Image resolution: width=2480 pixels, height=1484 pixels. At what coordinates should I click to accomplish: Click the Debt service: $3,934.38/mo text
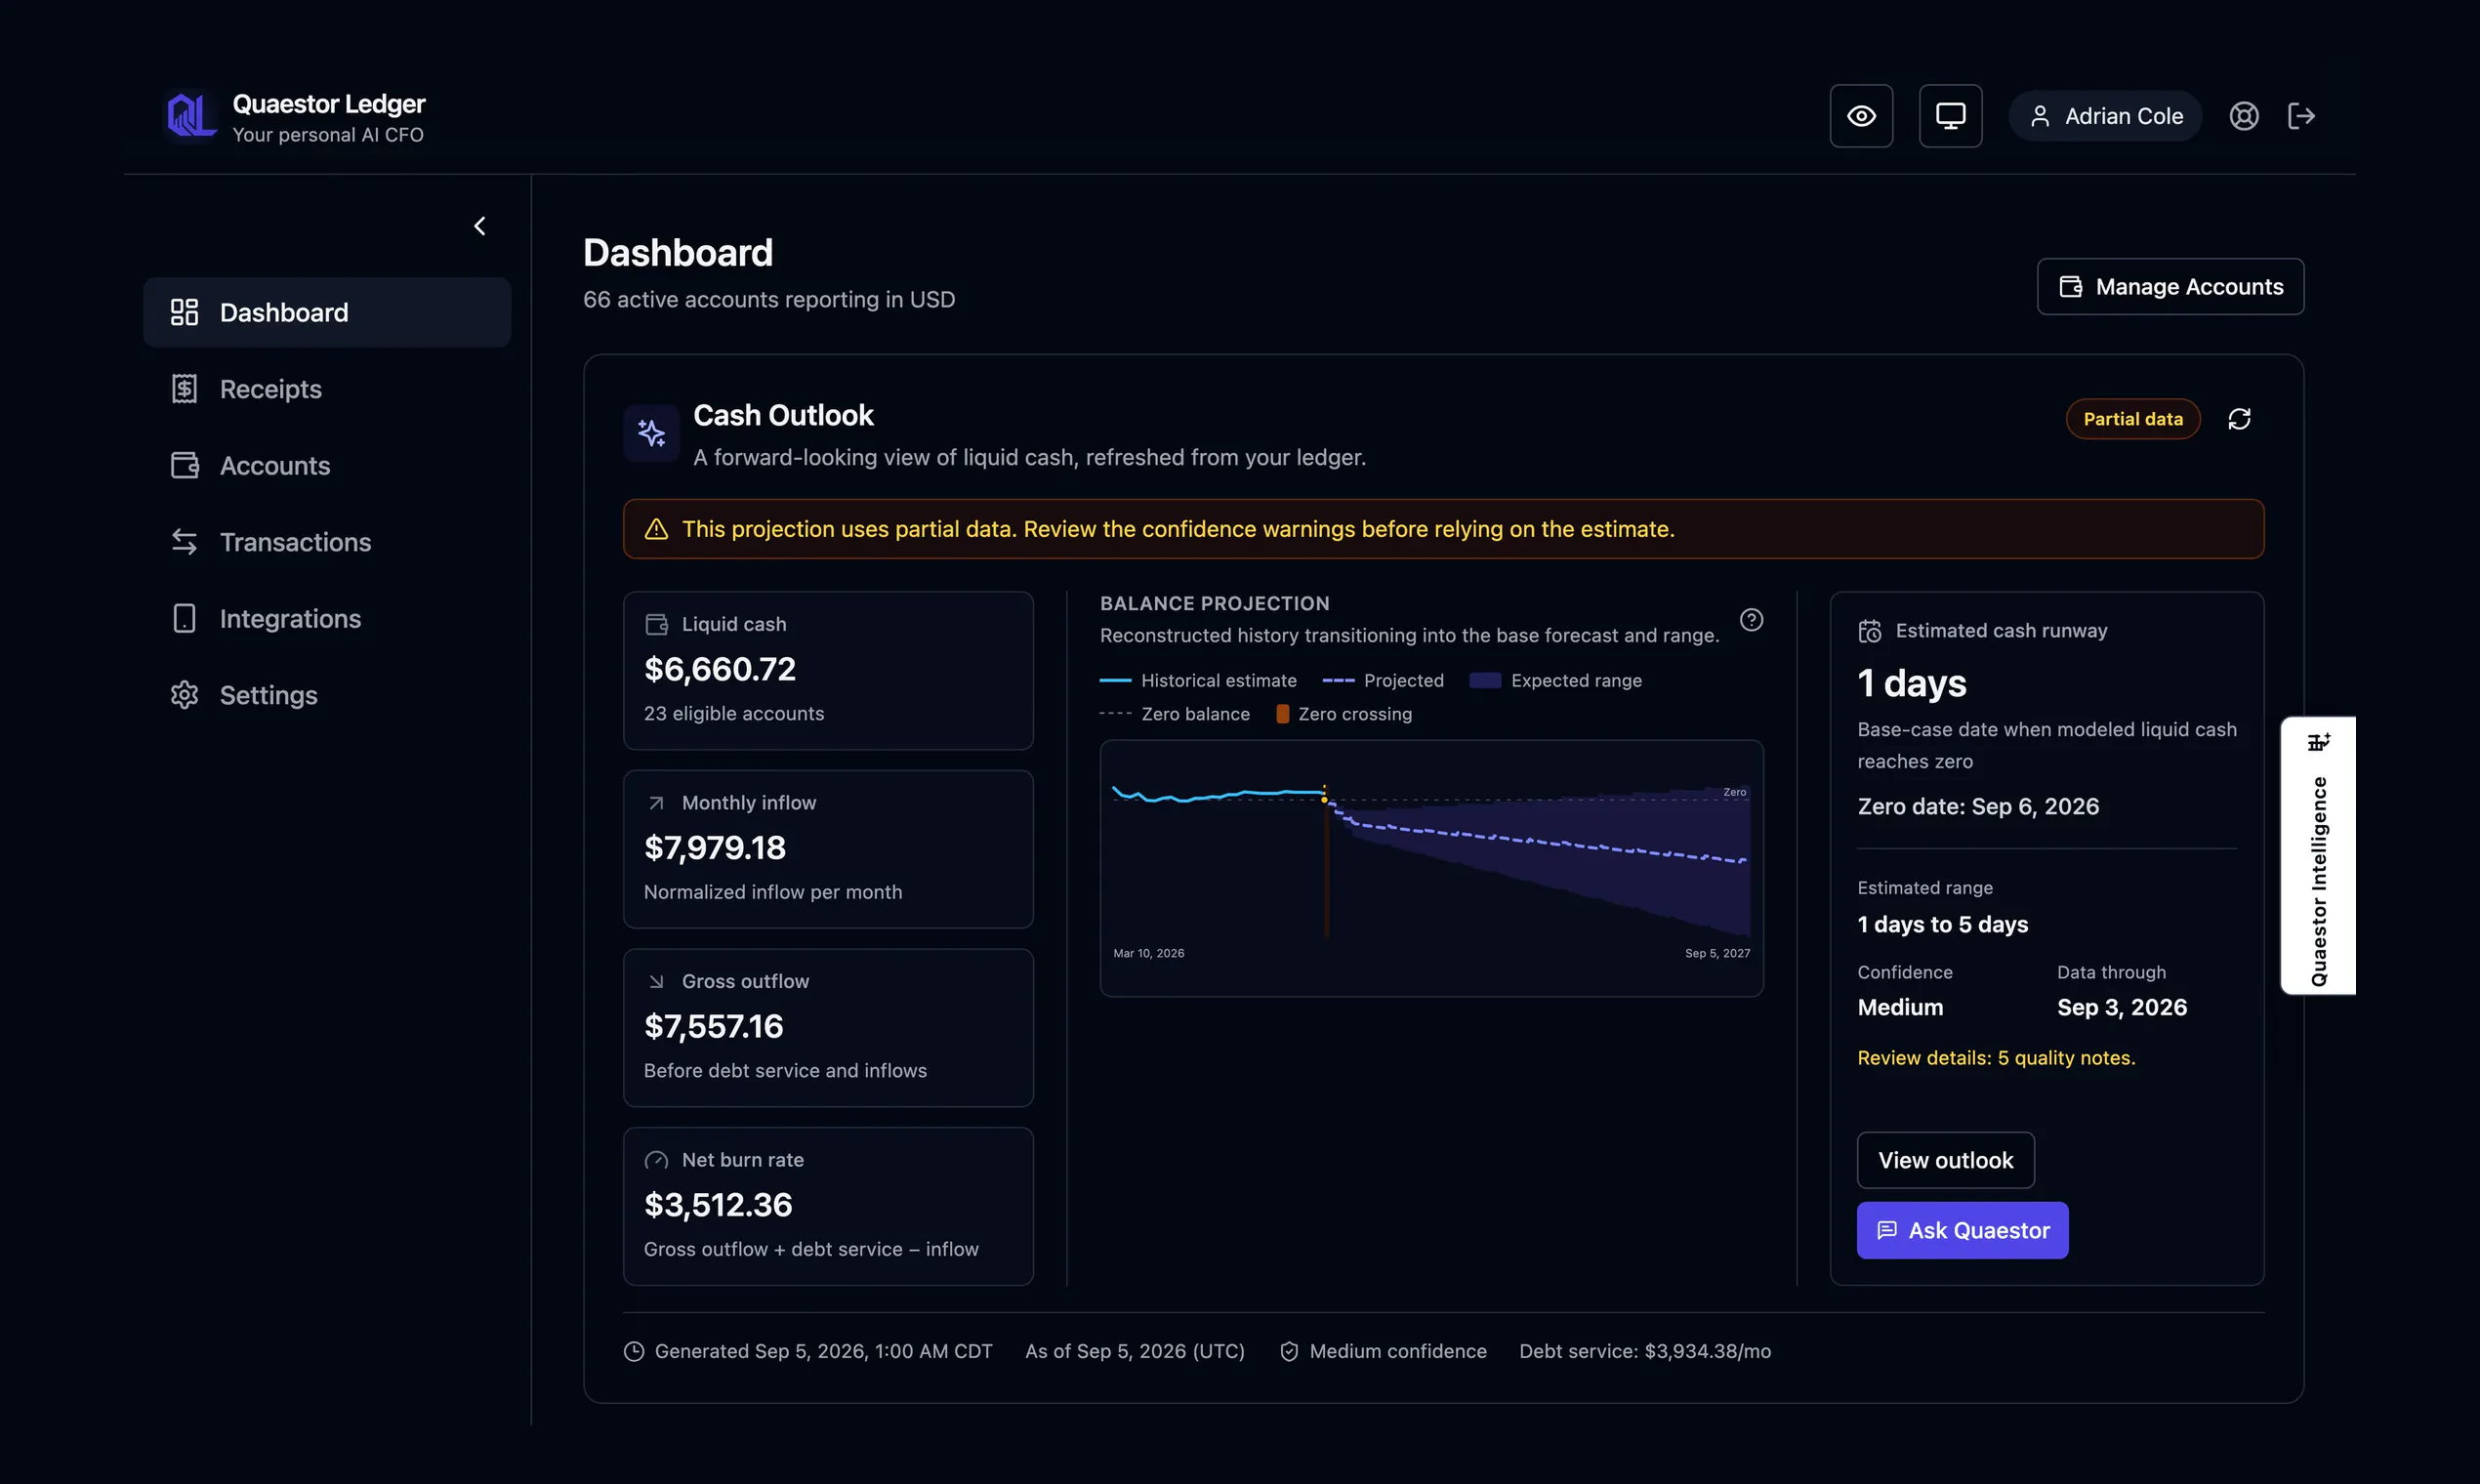[1645, 1352]
